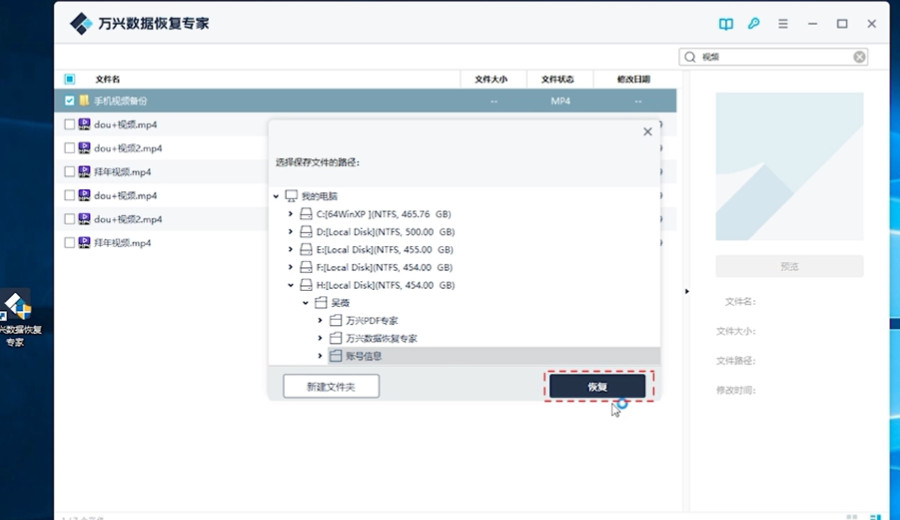The width and height of the screenshot is (900, 520).
Task: Select the 账号信息 folder label
Action: (x=363, y=356)
